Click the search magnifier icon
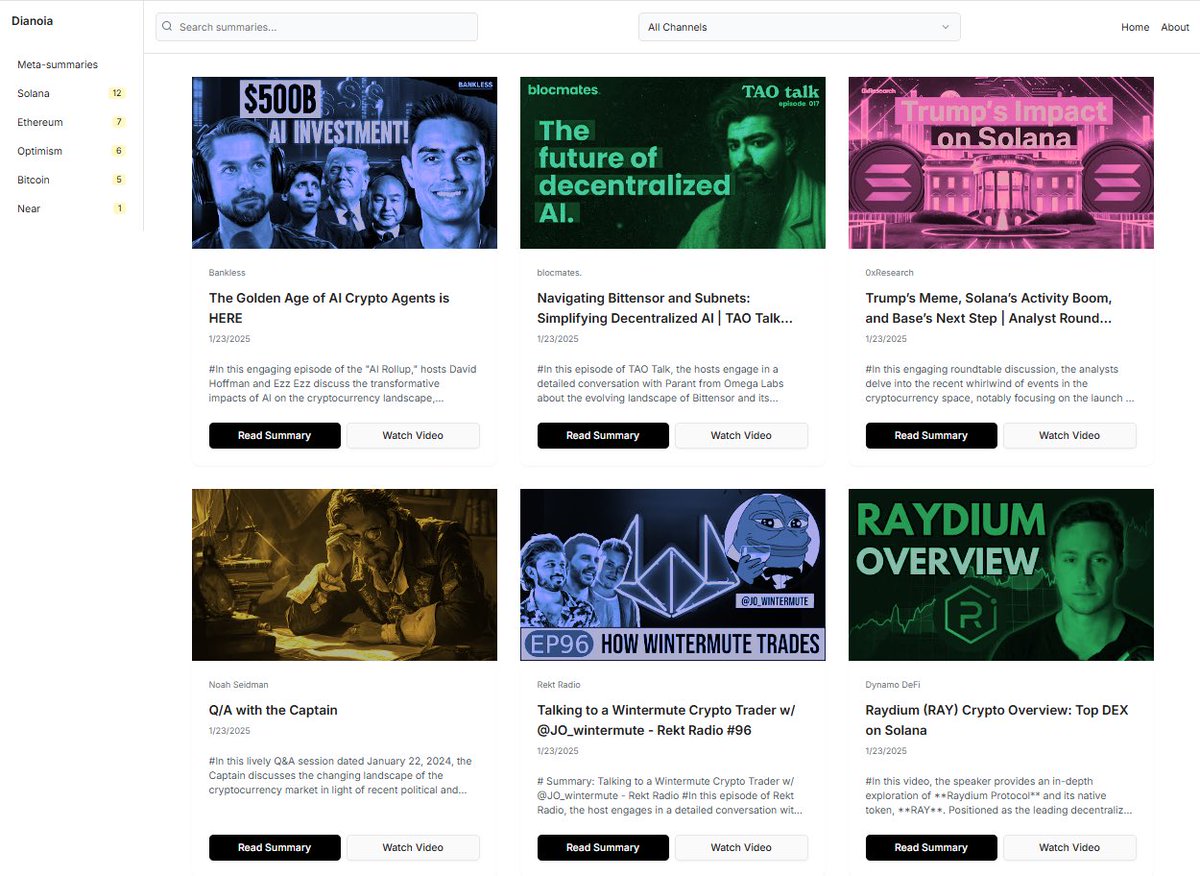 coord(167,27)
